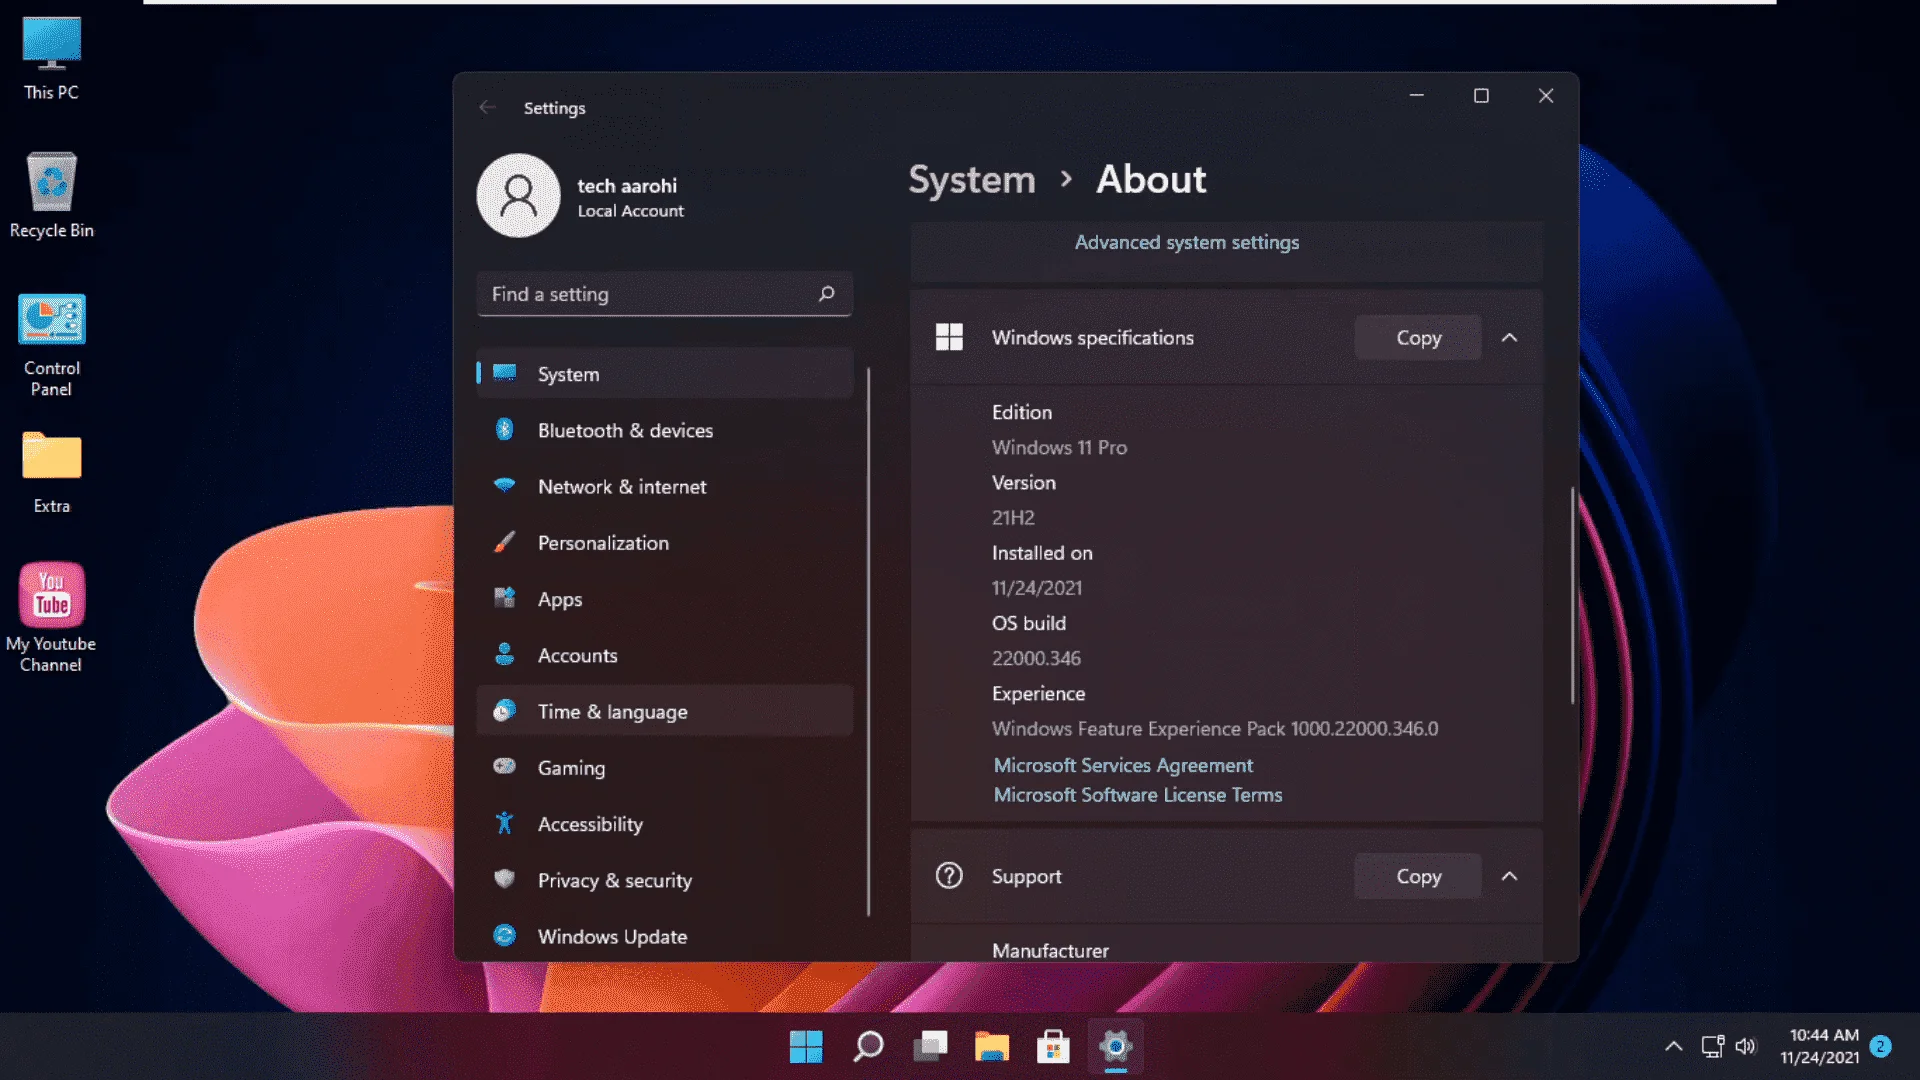This screenshot has height=1080, width=1920.
Task: Go to Personalization settings
Action: tap(665, 543)
